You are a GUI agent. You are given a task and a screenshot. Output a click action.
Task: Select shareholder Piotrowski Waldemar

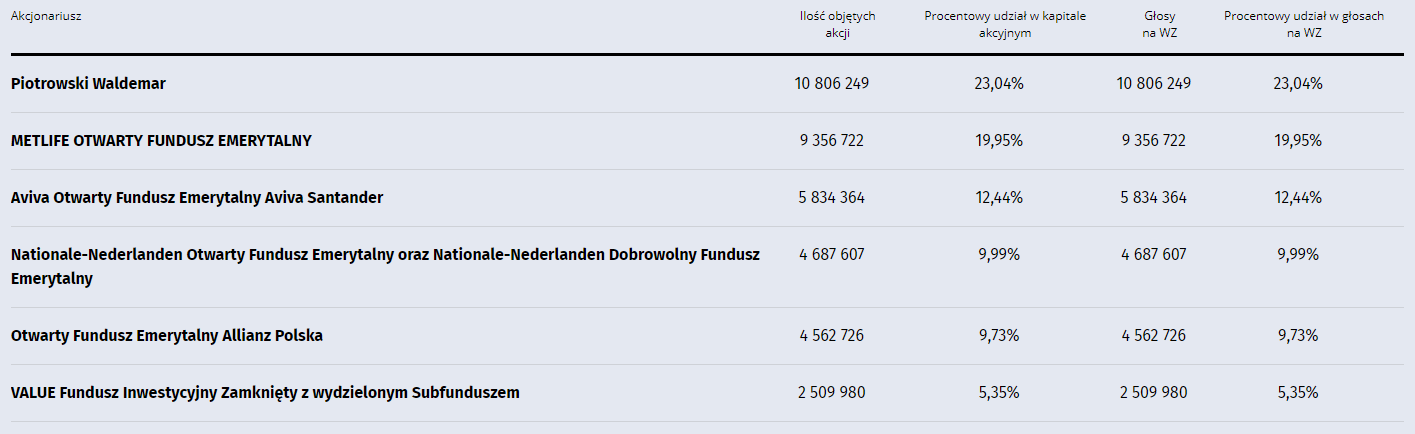pos(88,84)
